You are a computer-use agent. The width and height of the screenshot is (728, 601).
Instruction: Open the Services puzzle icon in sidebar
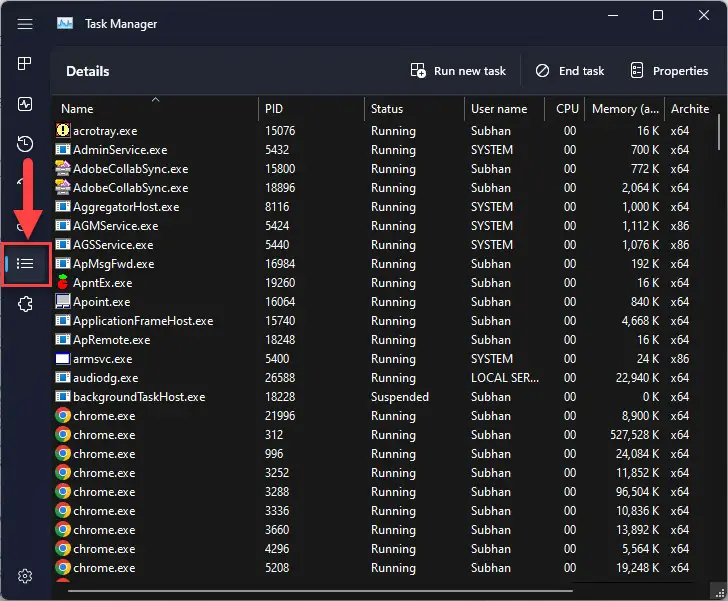point(25,304)
